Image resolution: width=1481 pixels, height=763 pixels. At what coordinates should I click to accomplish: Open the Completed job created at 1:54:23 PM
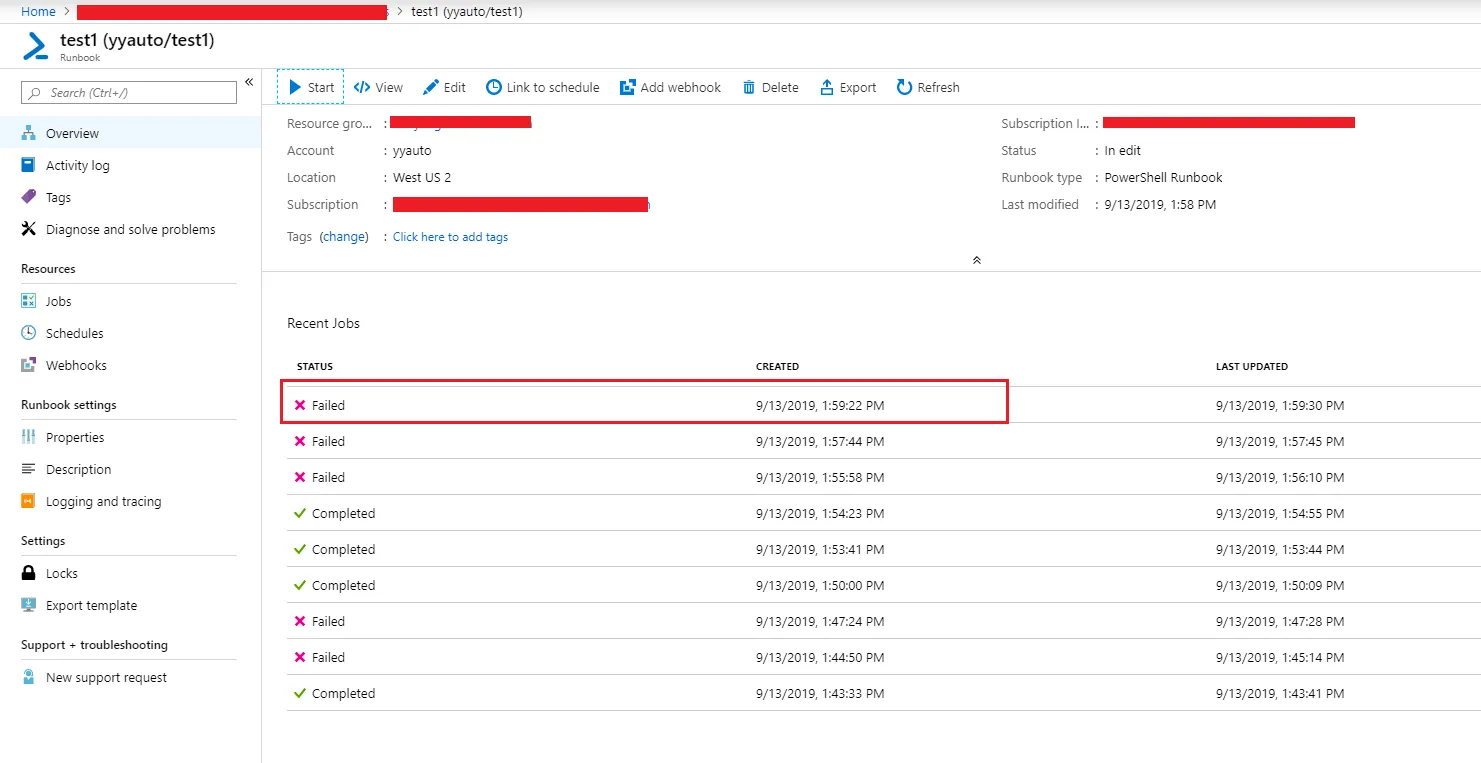(x=883, y=513)
